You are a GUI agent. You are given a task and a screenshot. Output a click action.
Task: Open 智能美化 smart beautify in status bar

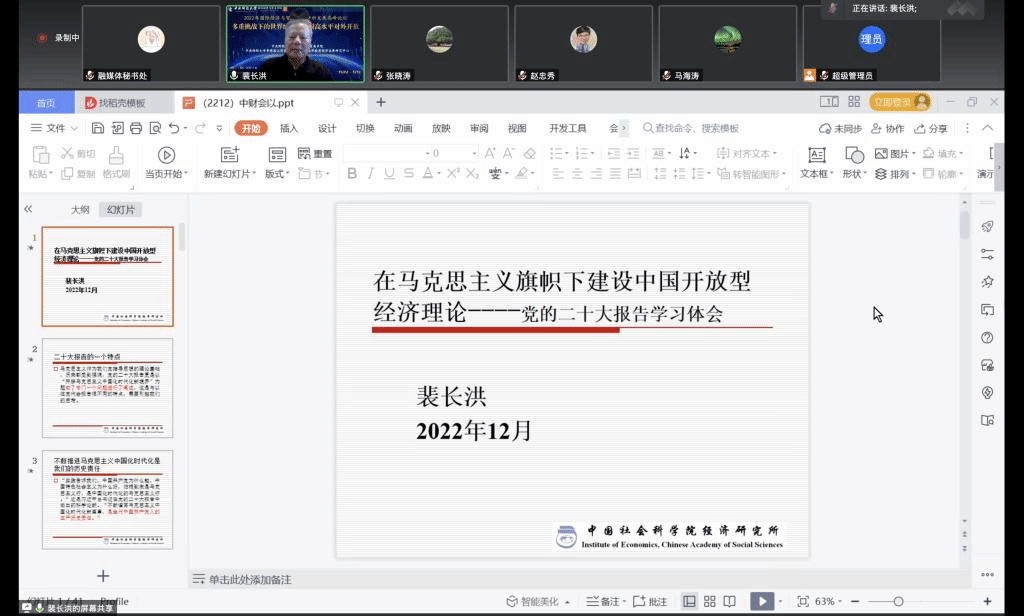coord(539,601)
